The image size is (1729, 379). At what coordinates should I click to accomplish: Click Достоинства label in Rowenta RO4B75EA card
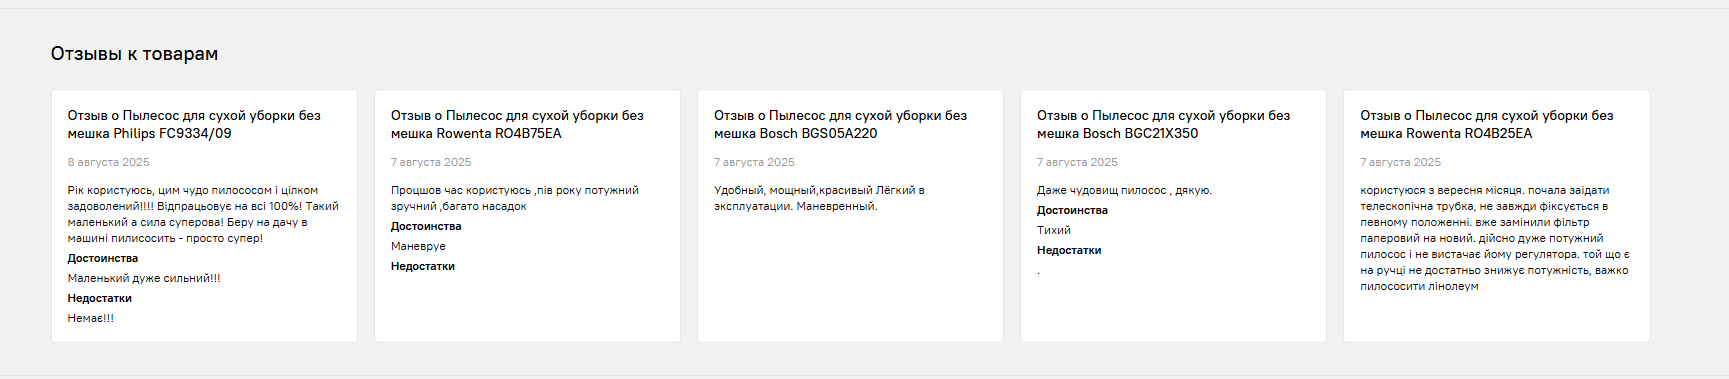425,226
